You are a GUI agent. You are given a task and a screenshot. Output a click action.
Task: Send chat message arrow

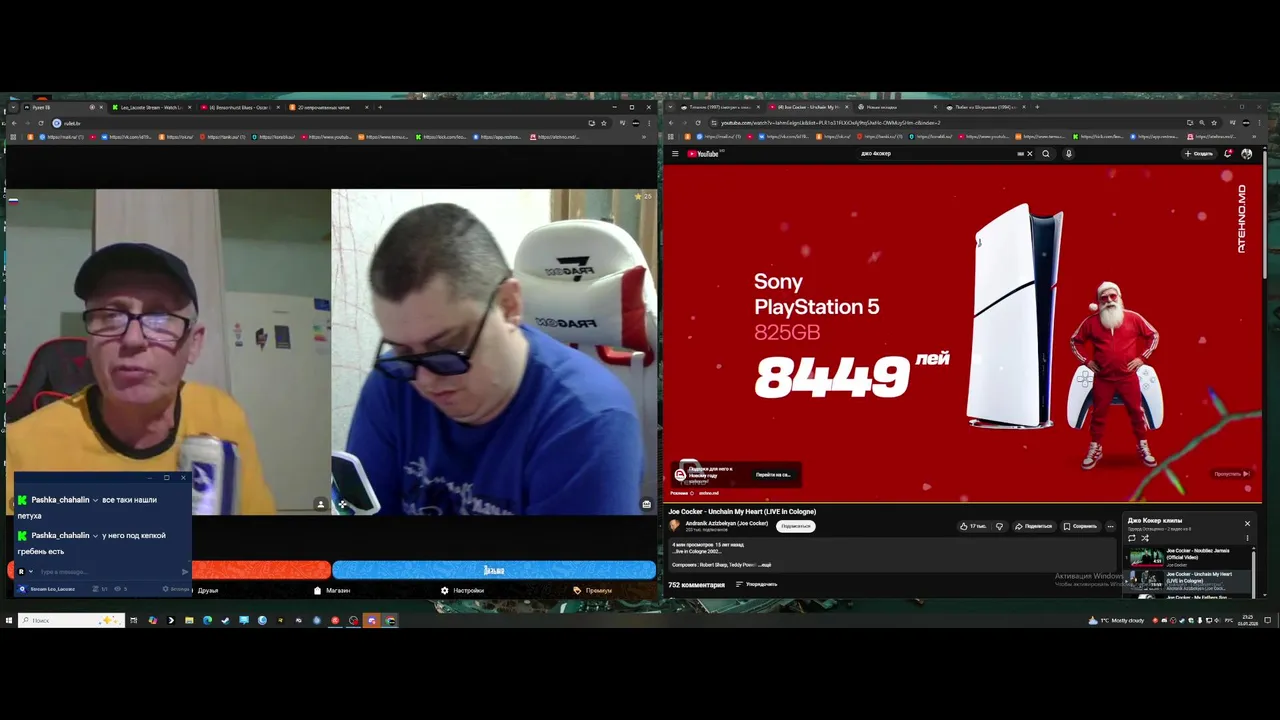point(185,572)
